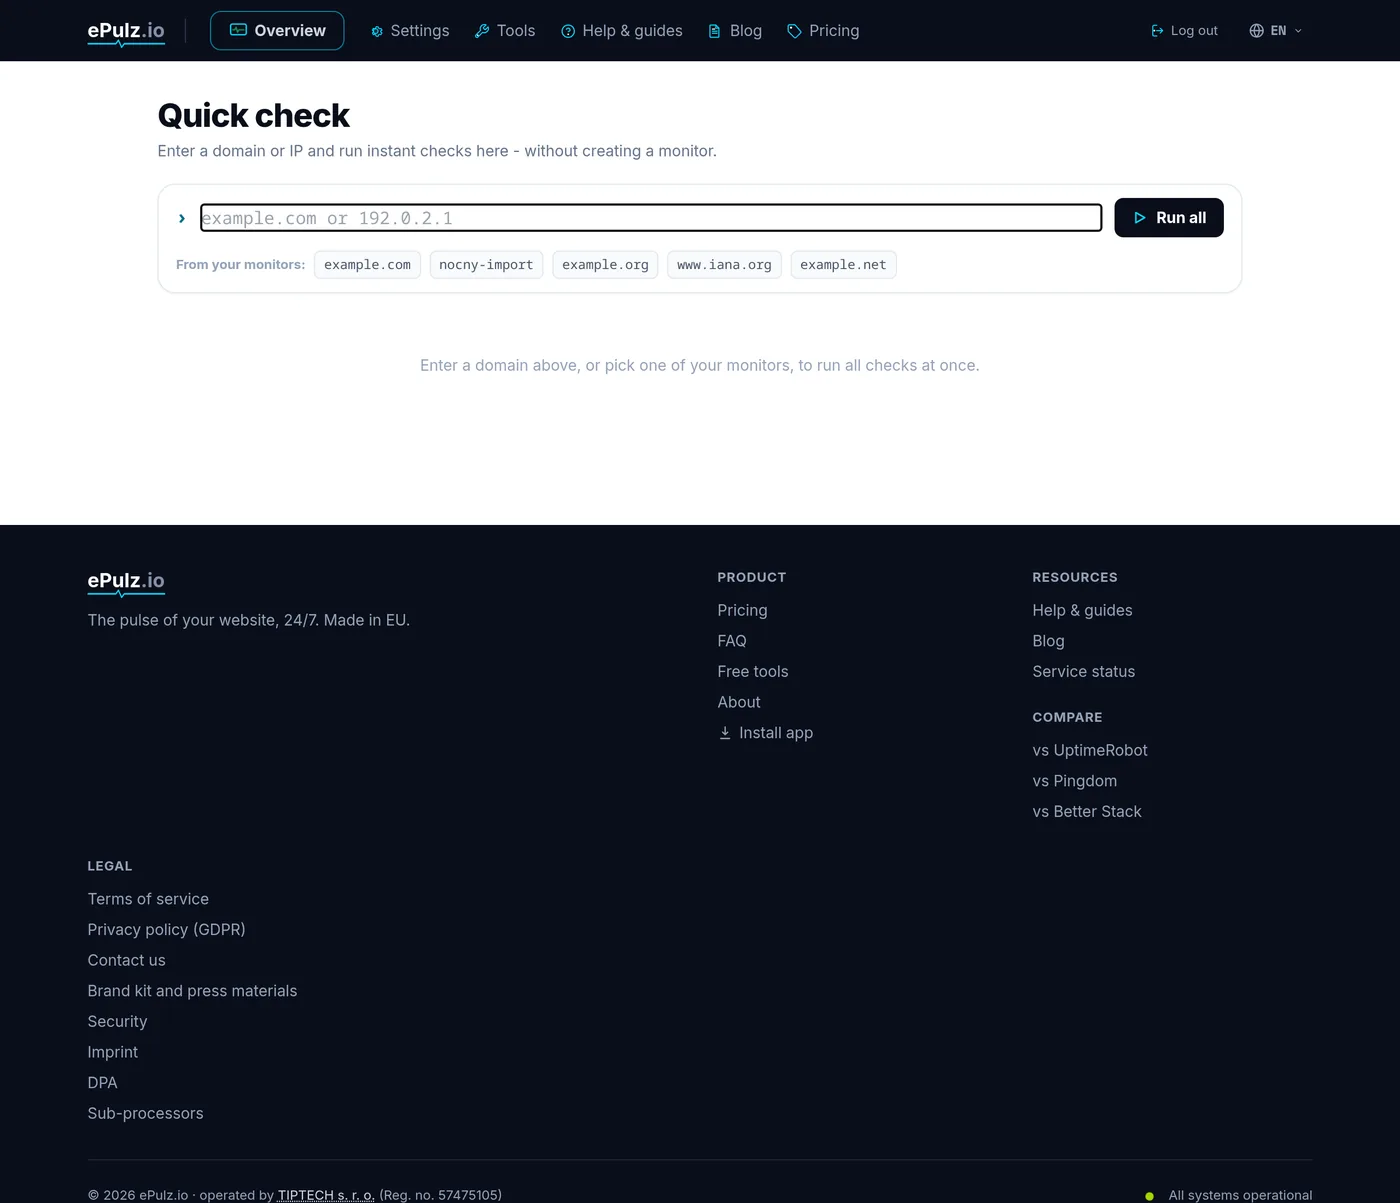1400x1203 pixels.
Task: Open Help & guides in top navigation
Action: click(622, 31)
